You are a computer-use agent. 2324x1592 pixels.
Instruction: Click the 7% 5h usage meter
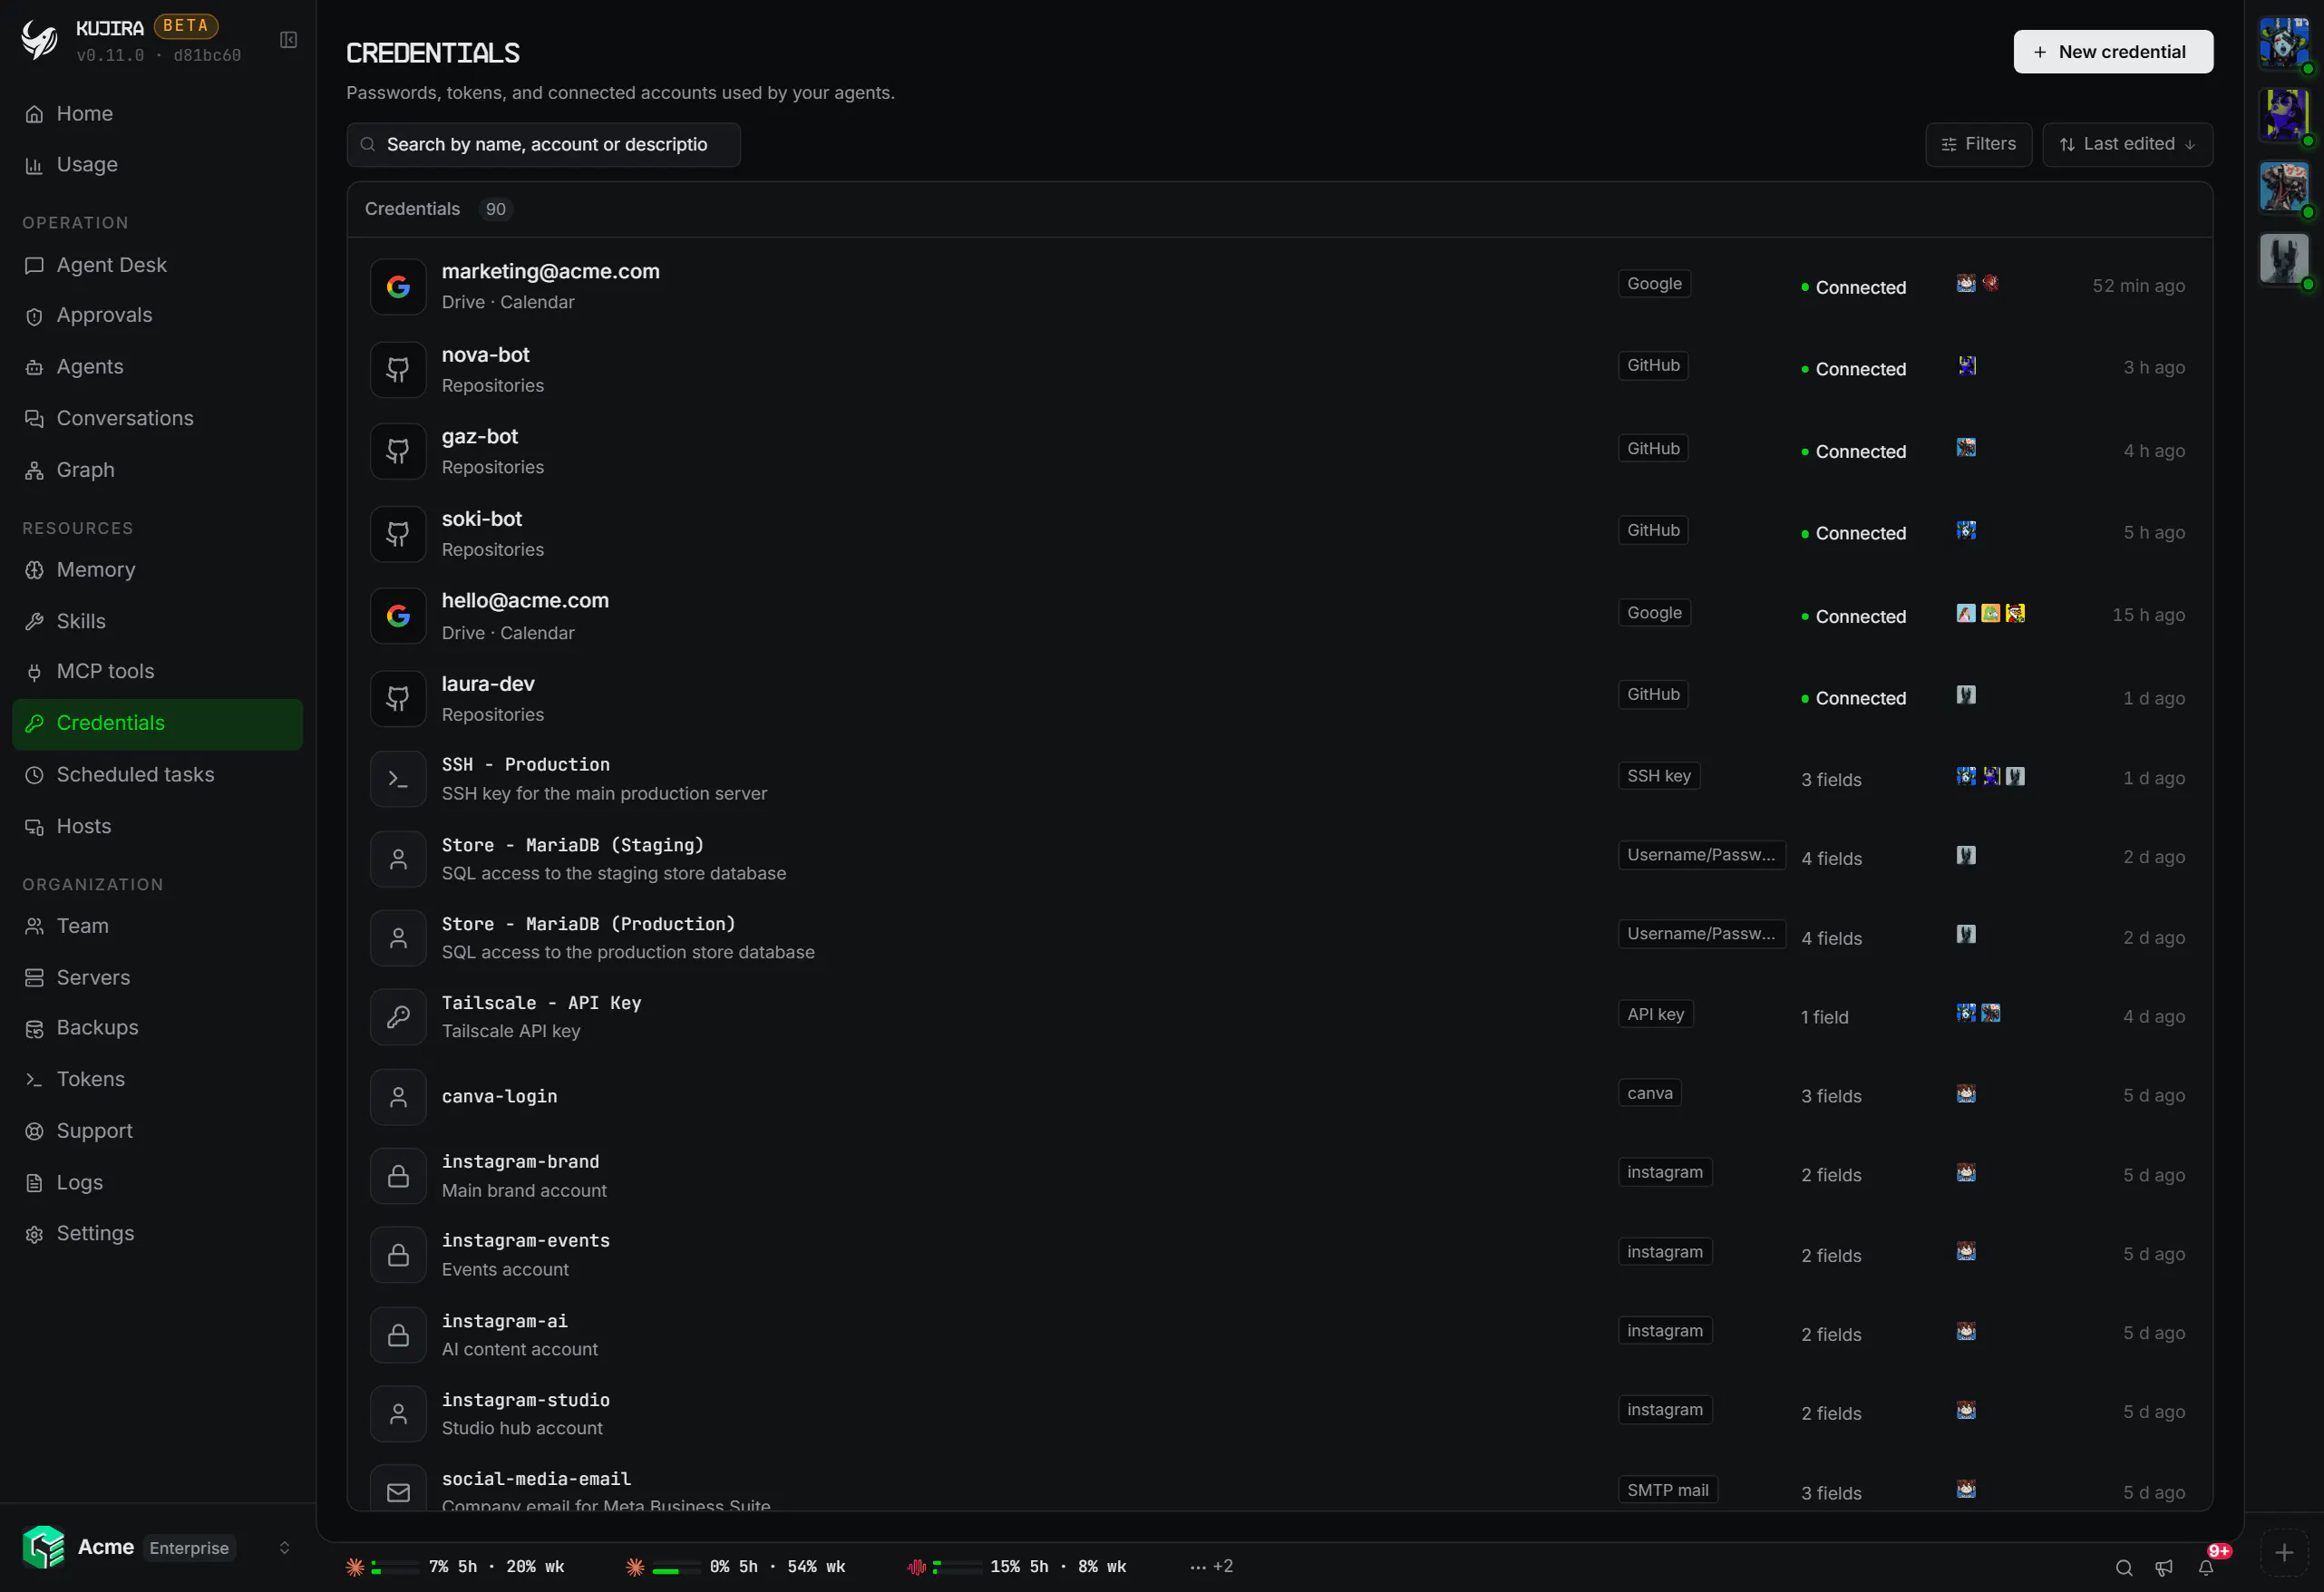pyautogui.click(x=455, y=1566)
